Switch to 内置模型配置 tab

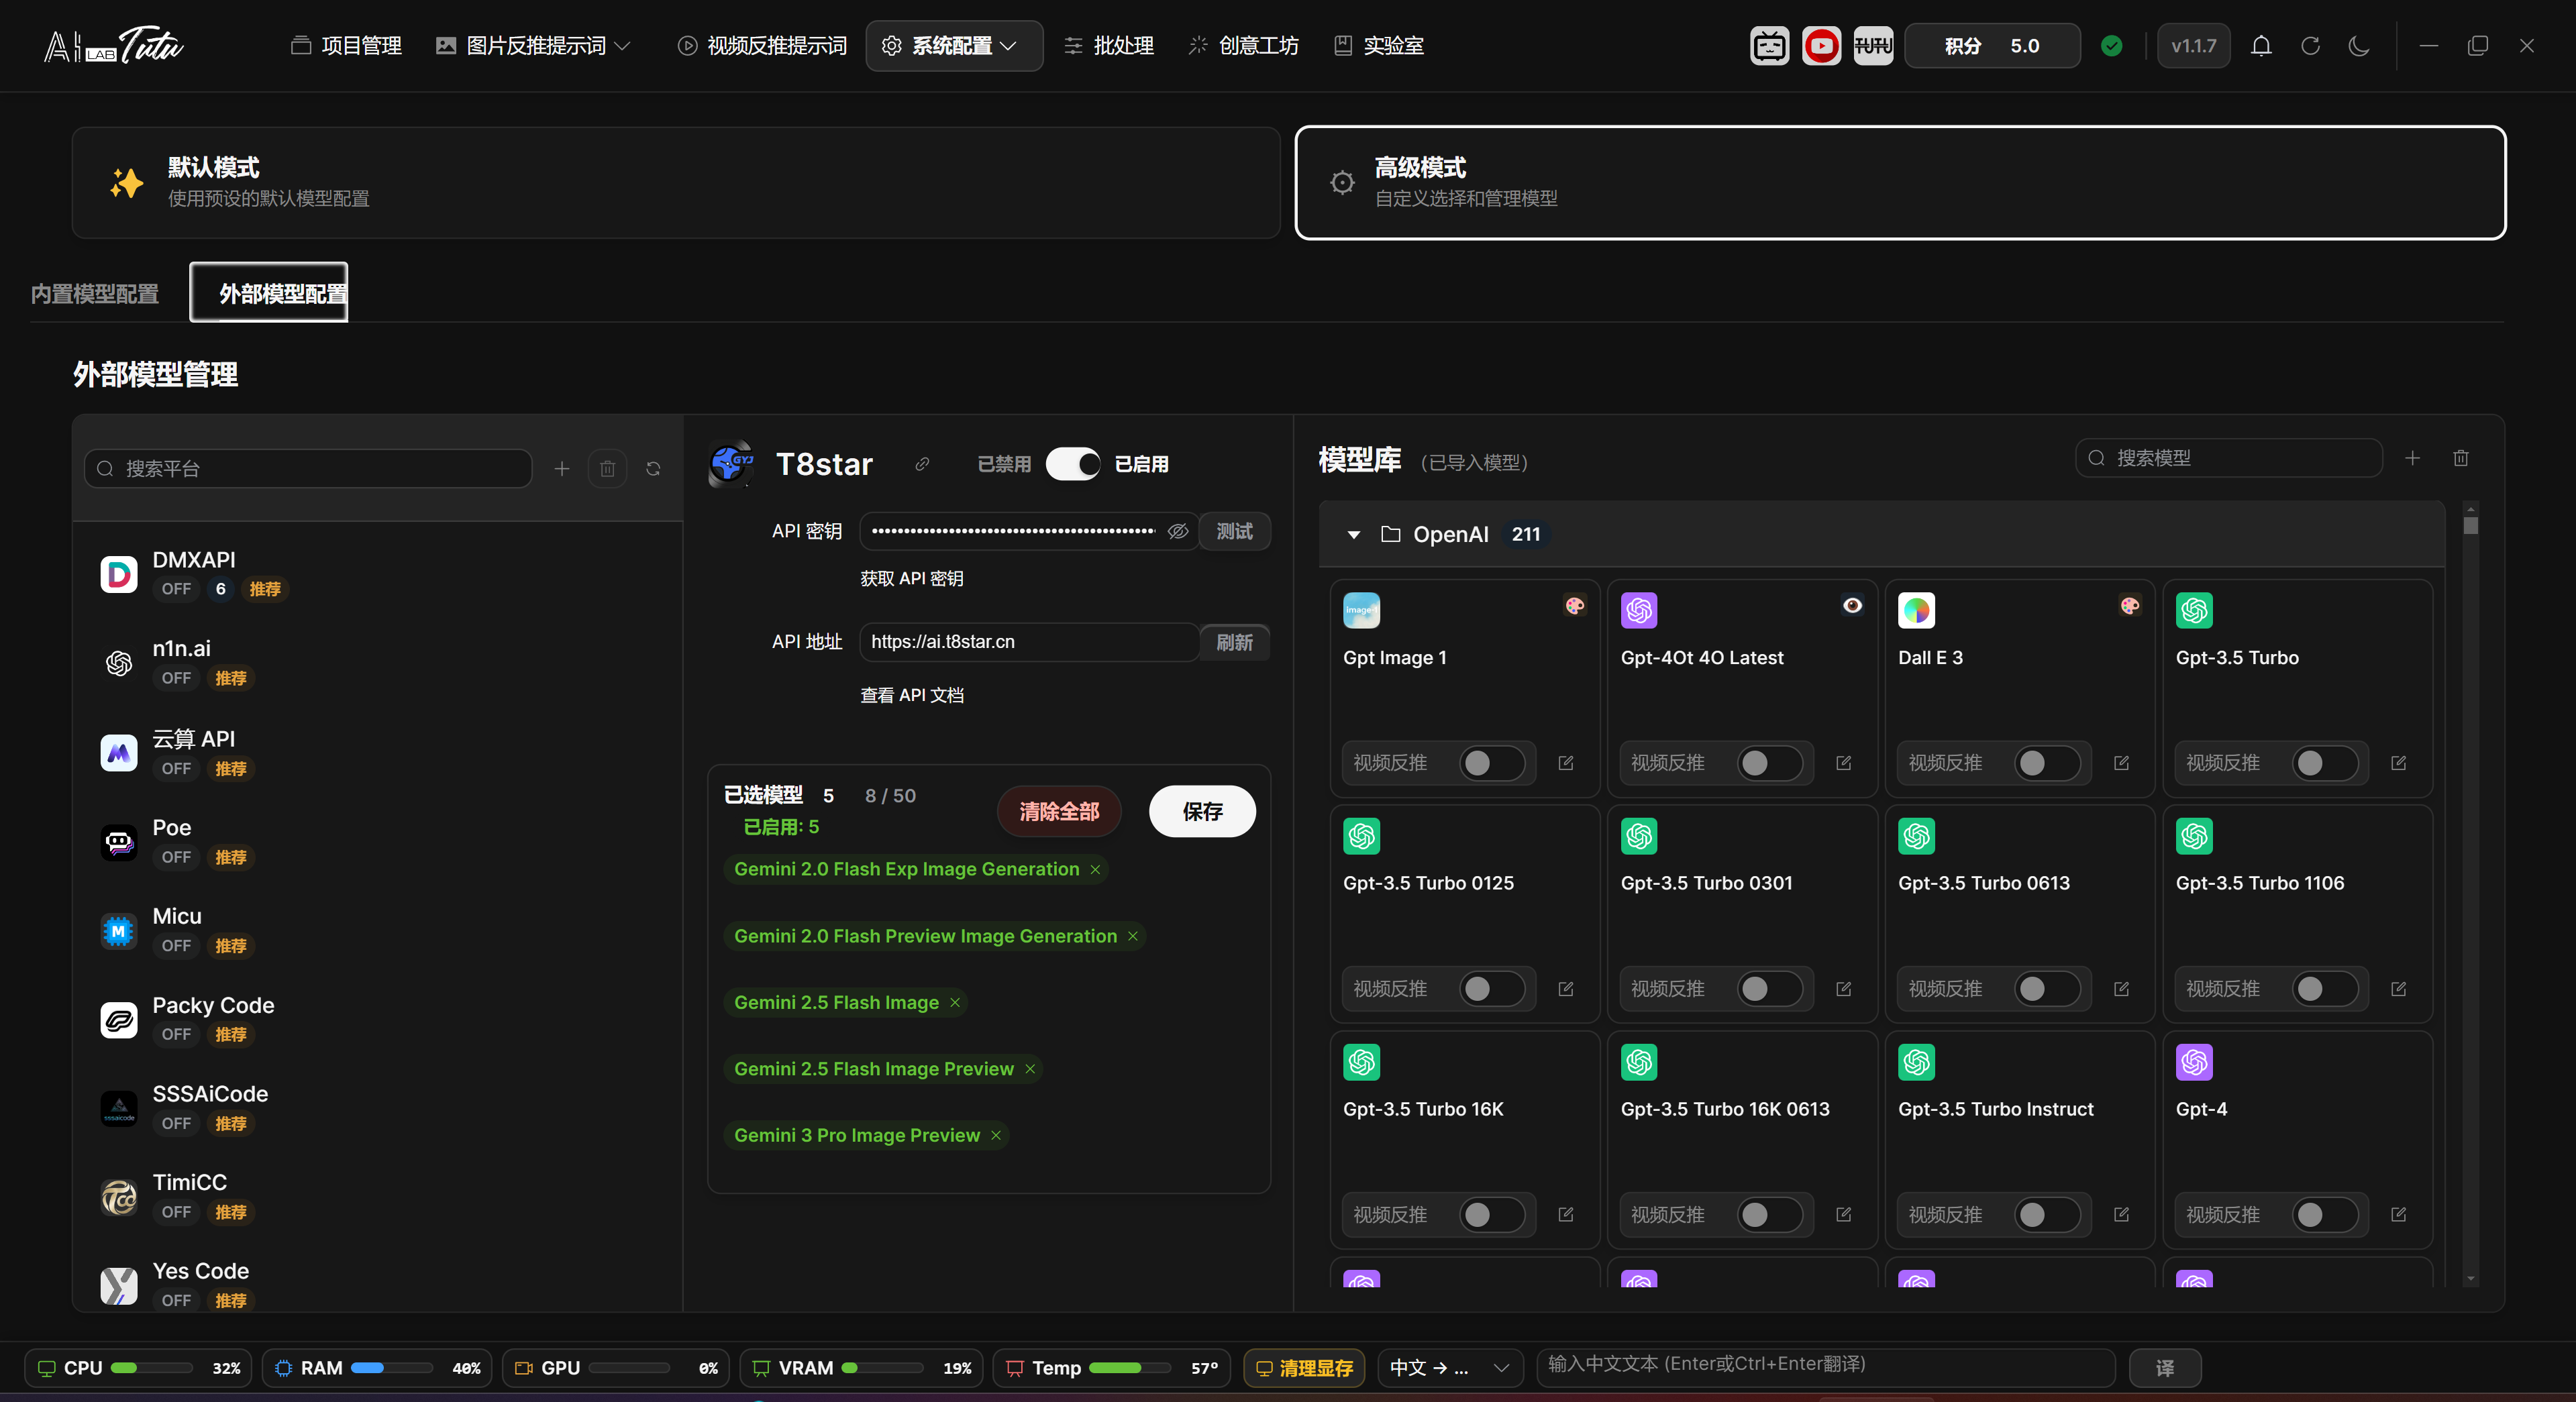95,294
